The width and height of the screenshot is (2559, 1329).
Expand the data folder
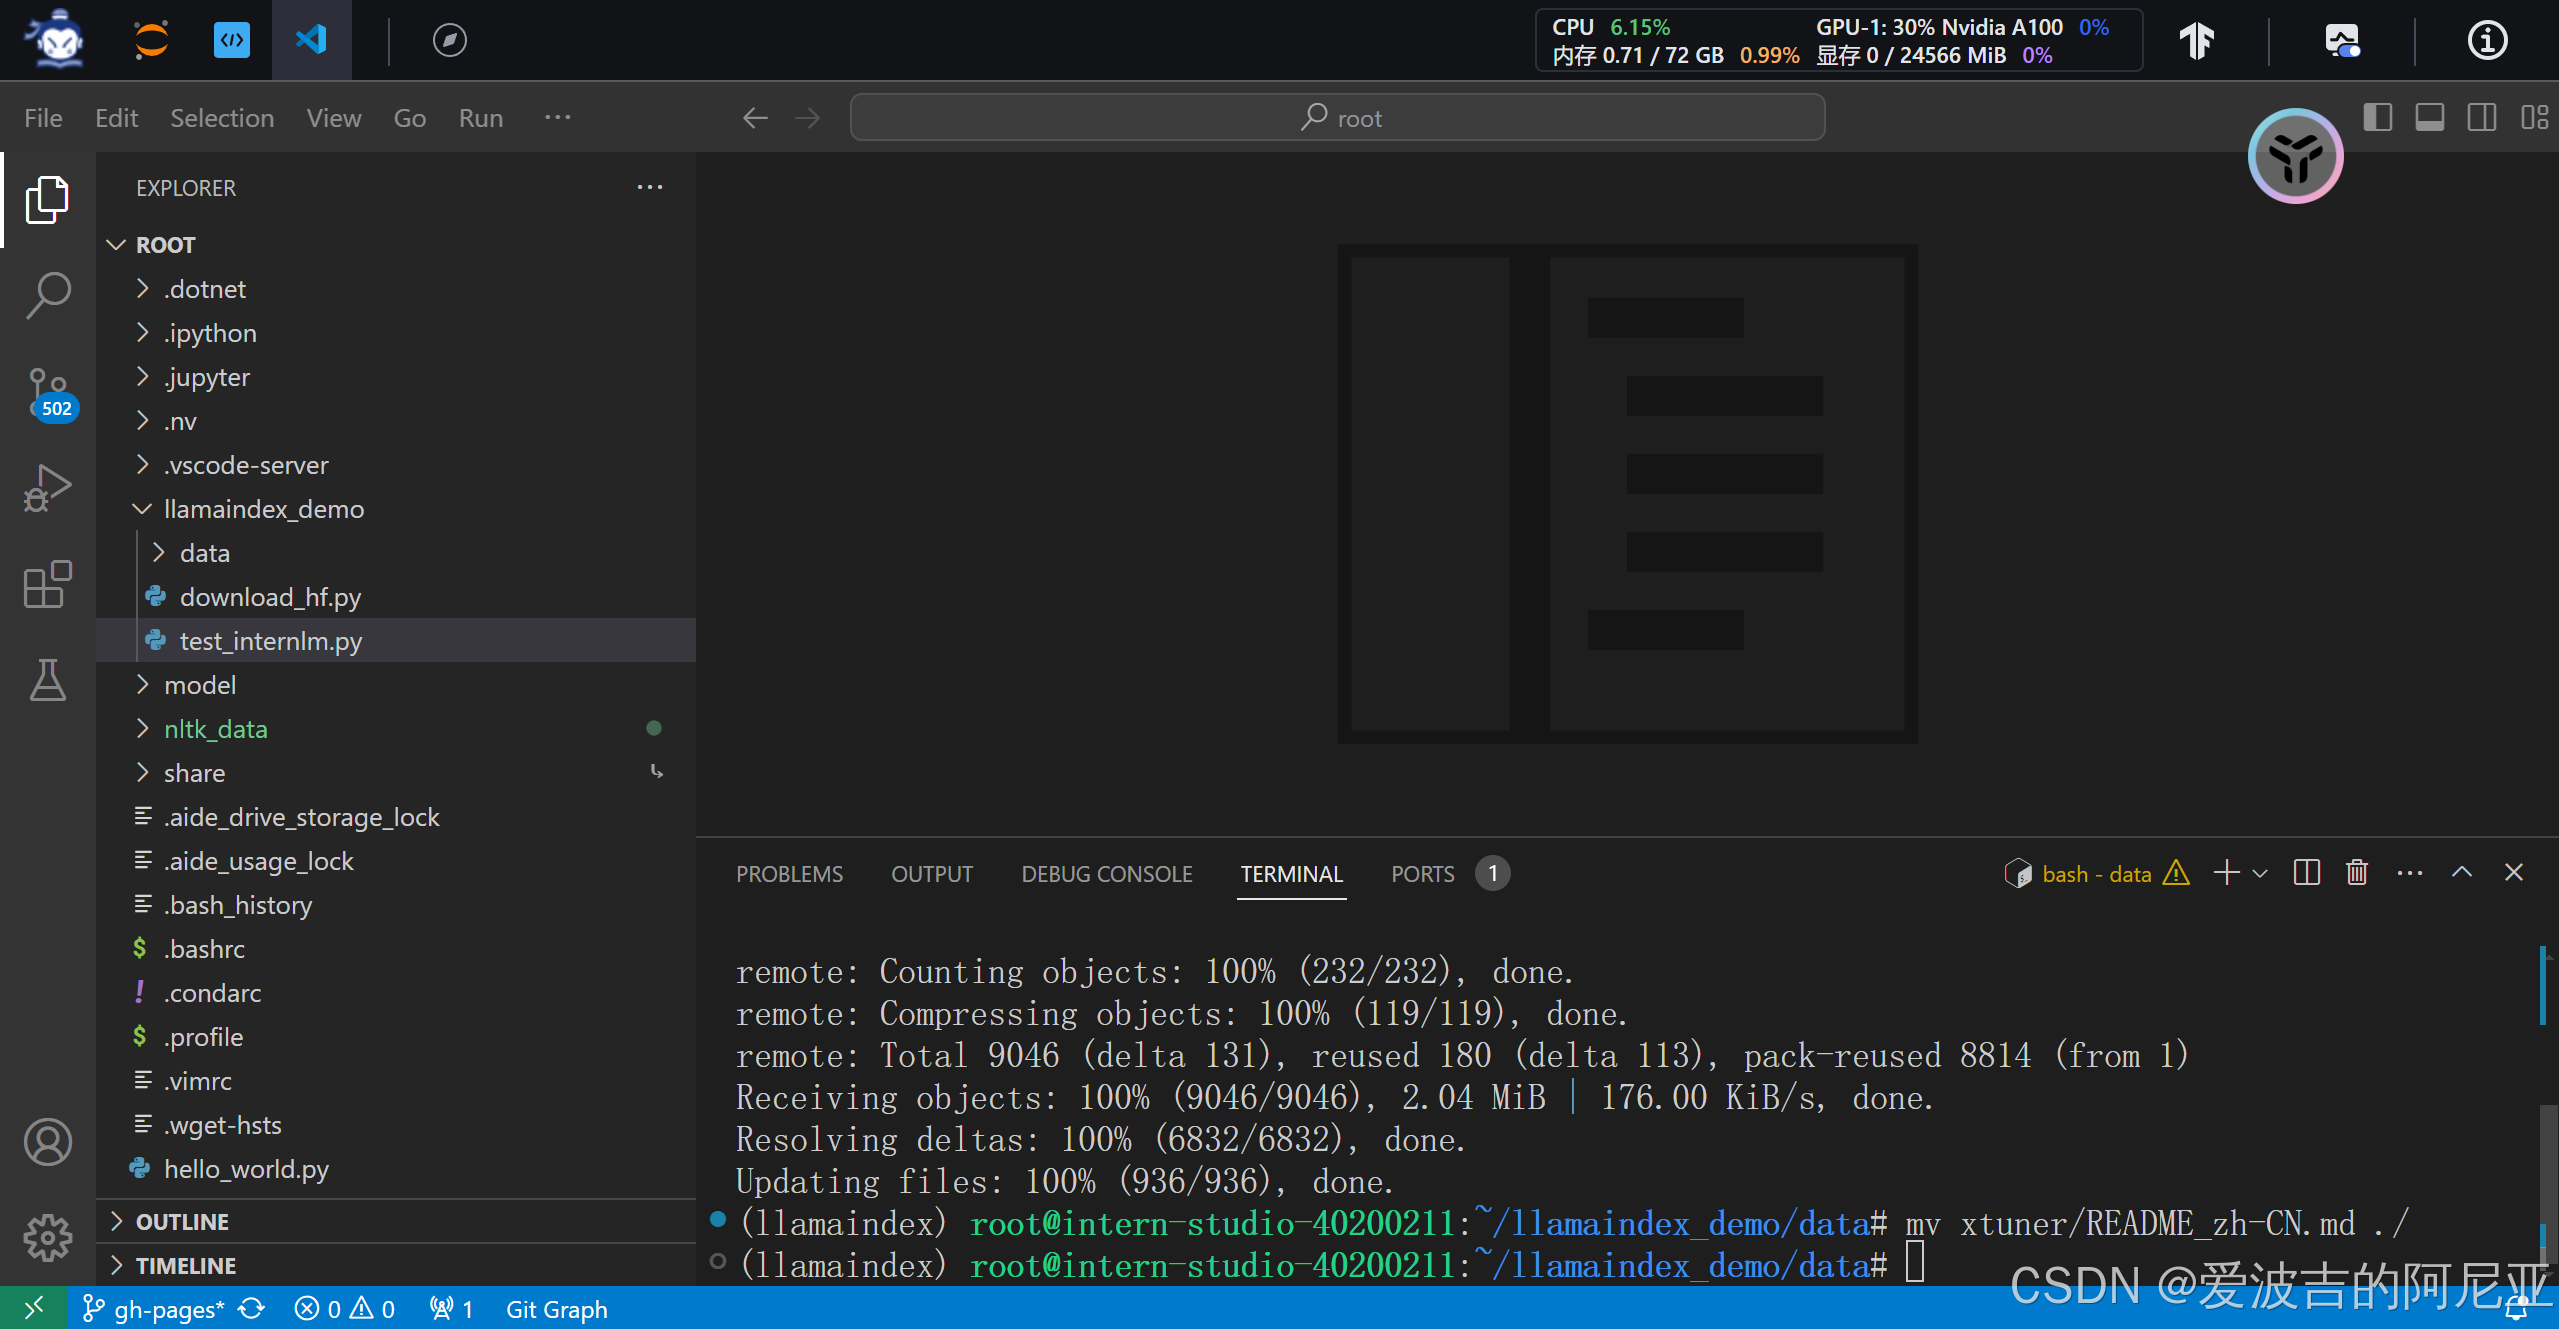pos(205,553)
